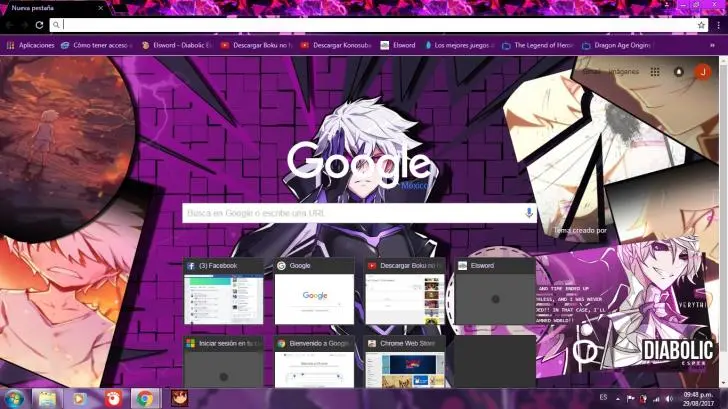Image resolution: width=728 pixels, height=409 pixels.
Task: Open Google notifications bell
Action: tap(679, 72)
